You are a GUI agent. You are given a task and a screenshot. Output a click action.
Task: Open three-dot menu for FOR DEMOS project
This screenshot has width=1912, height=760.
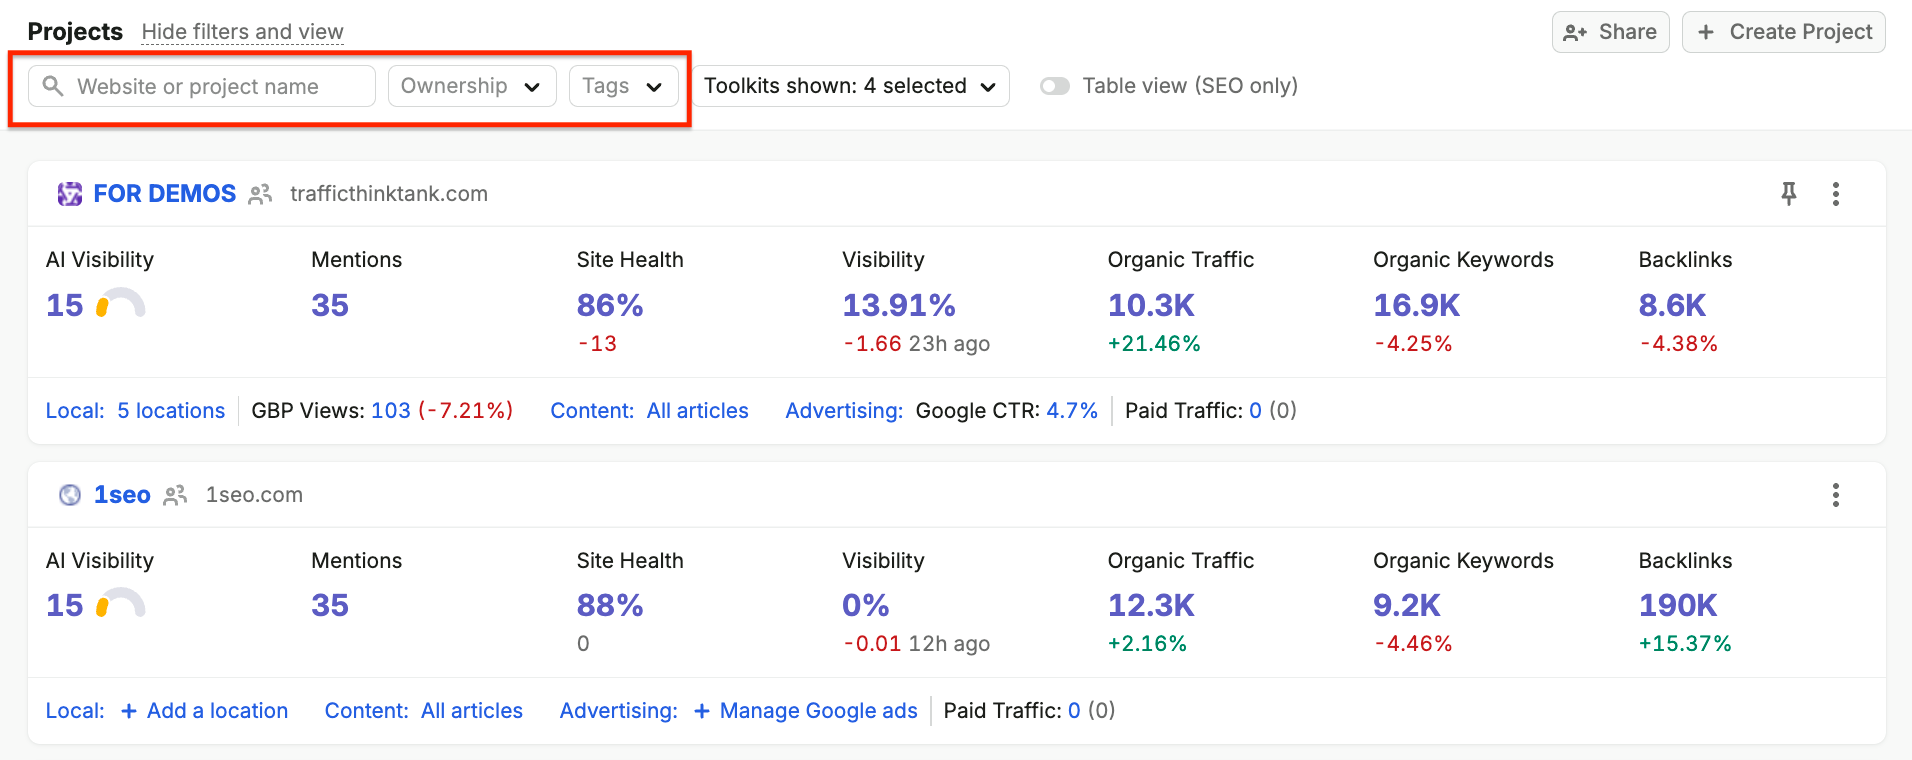click(x=1836, y=194)
